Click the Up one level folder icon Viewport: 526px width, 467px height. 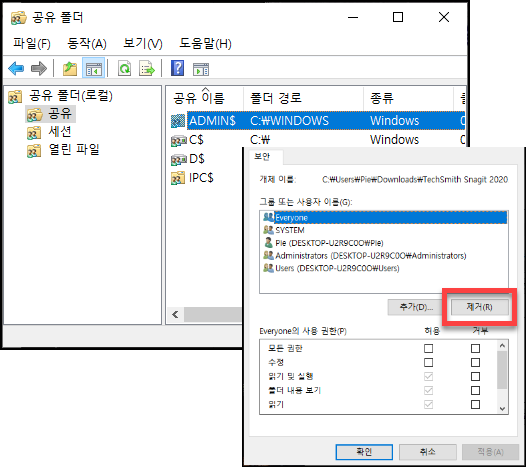point(70,68)
